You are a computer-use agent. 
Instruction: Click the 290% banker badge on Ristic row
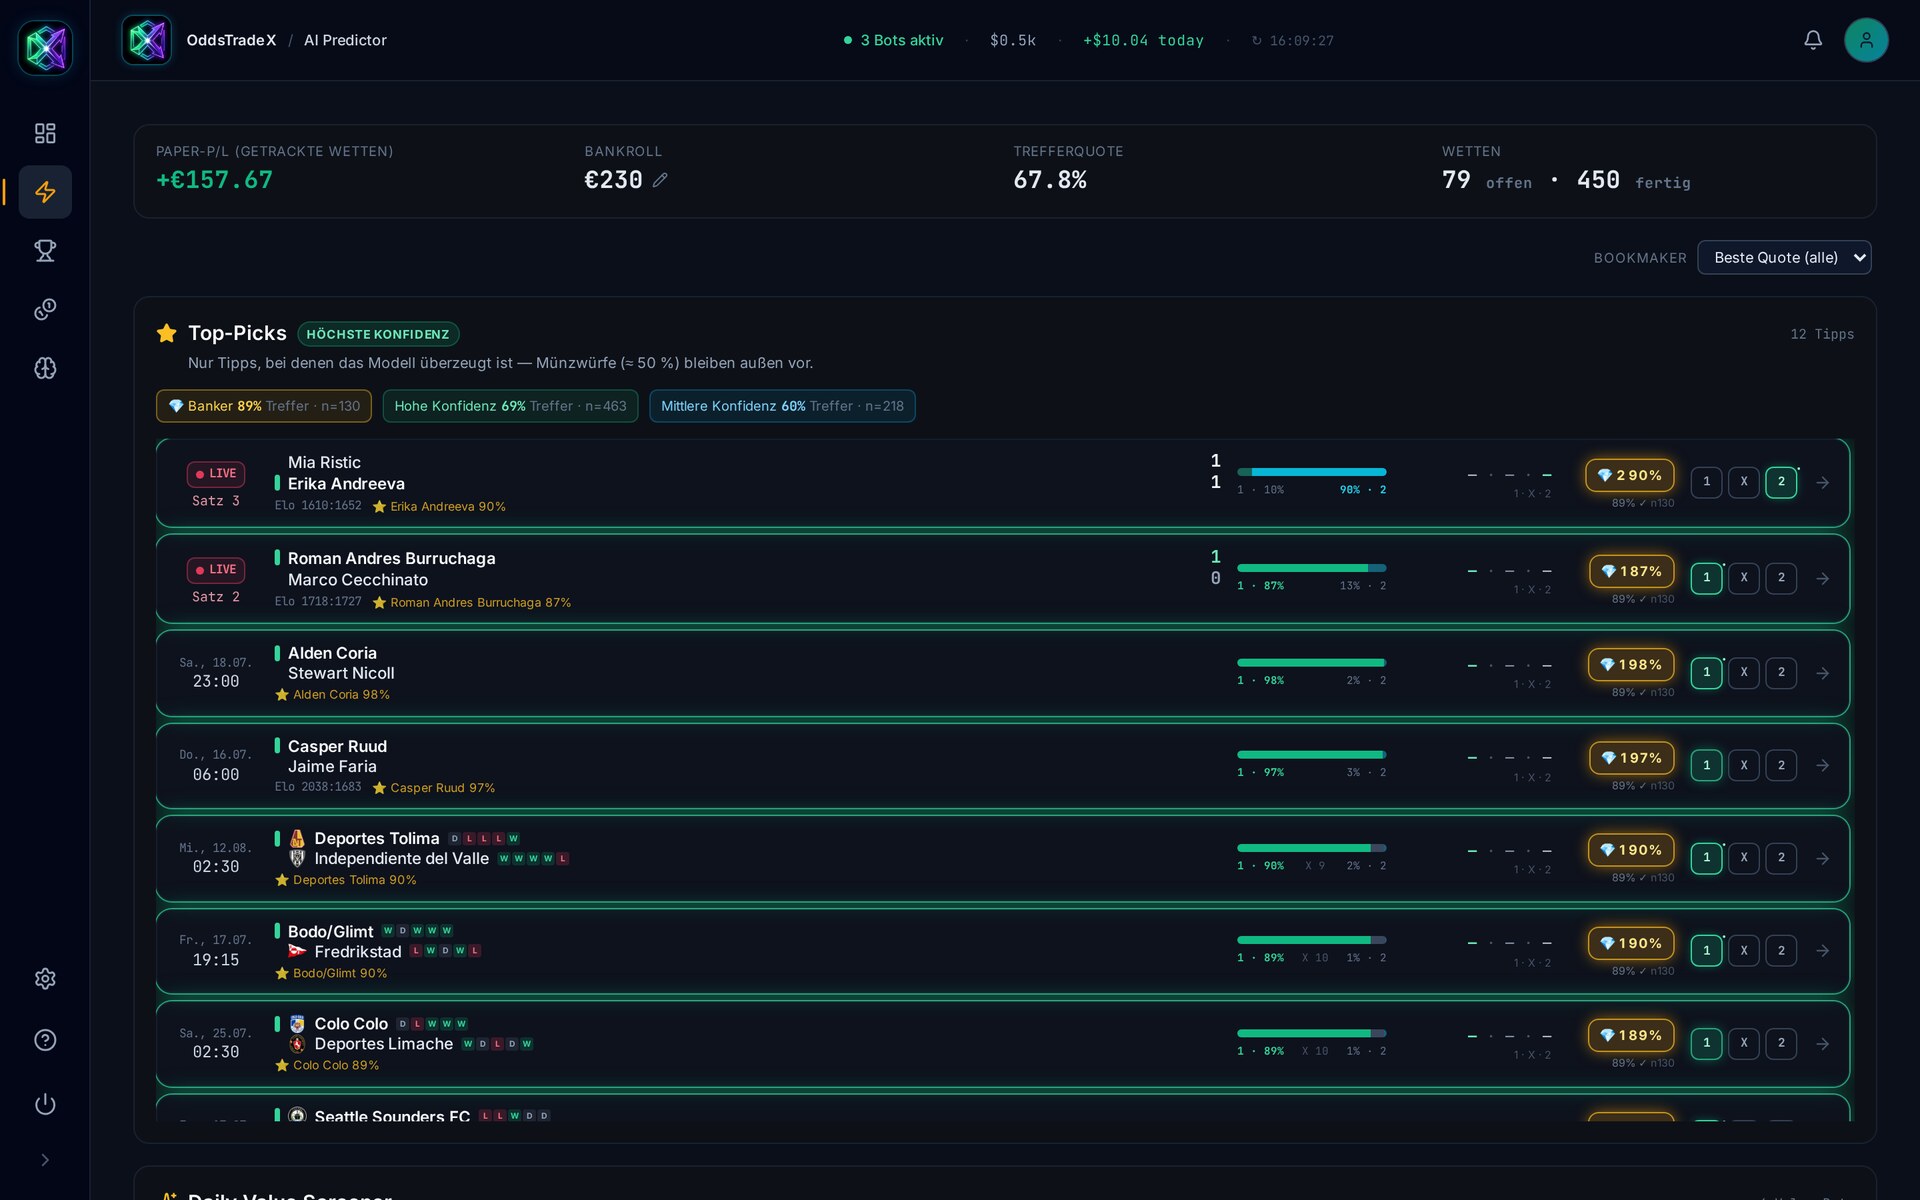1630,475
